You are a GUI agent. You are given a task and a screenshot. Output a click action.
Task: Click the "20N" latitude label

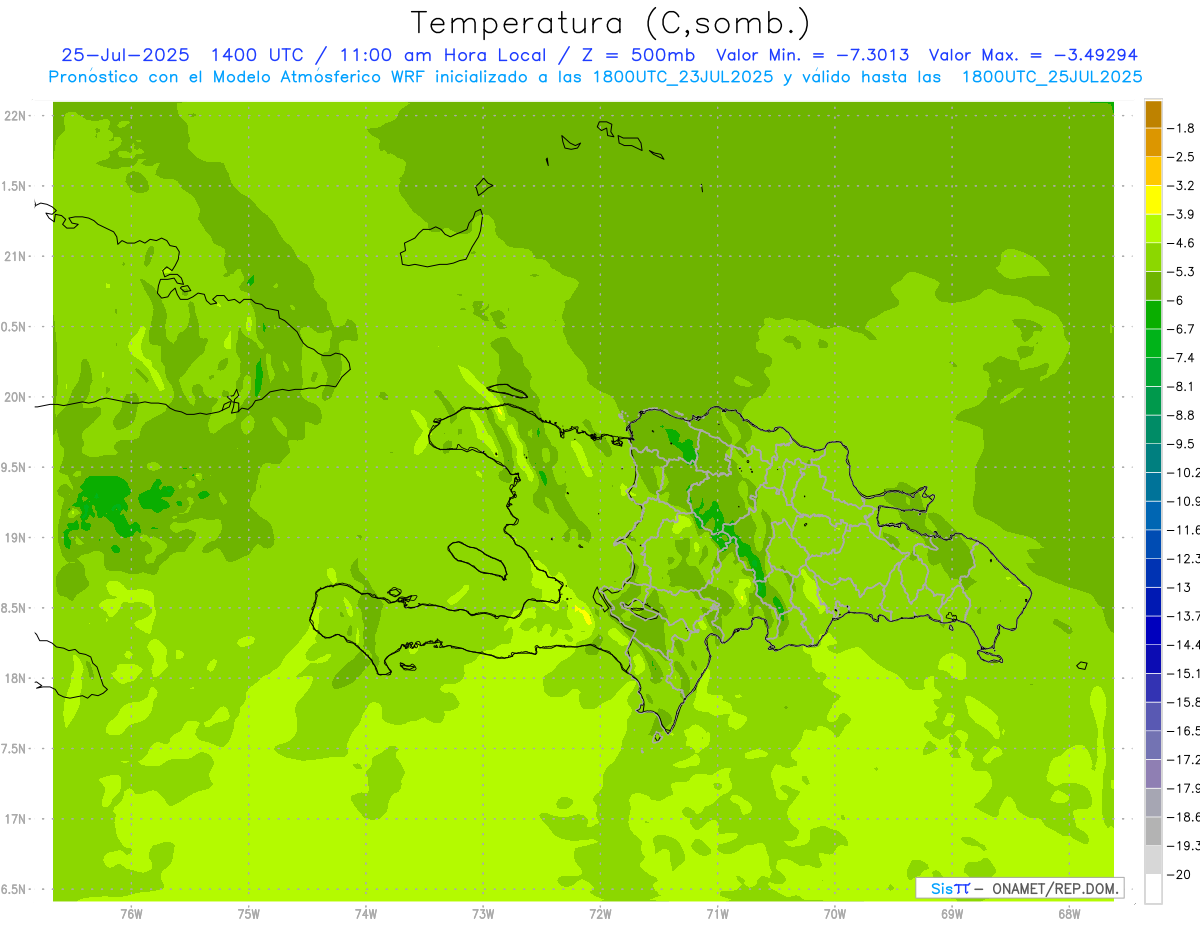coord(16,397)
